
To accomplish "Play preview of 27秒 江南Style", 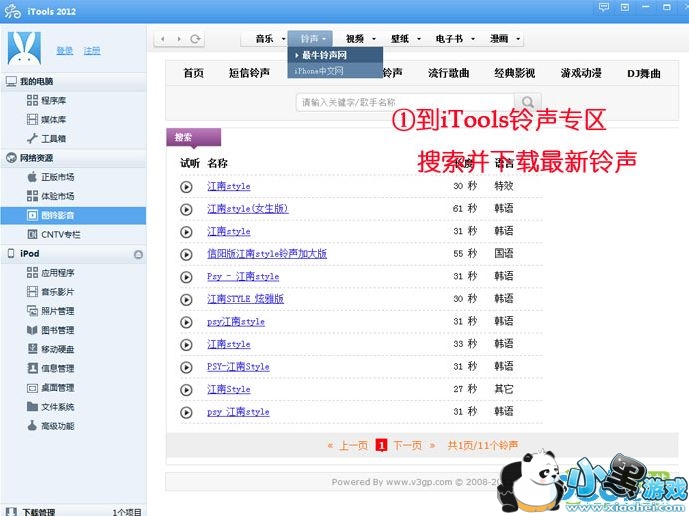I will tap(186, 390).
